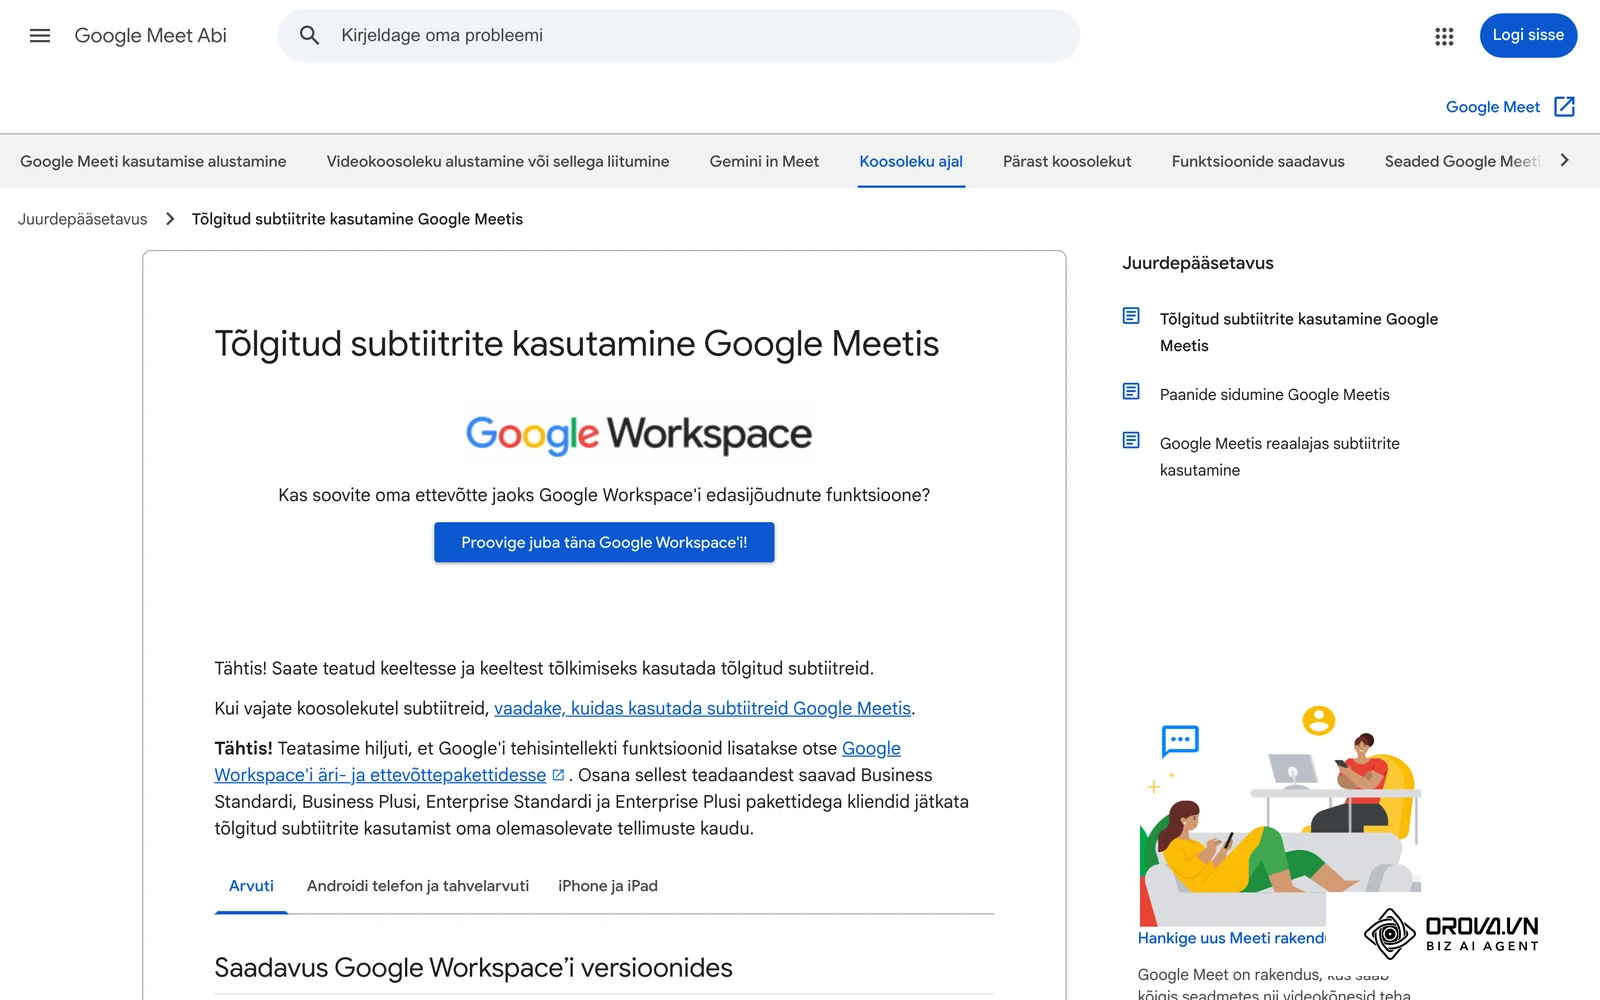The image size is (1600, 1000).
Task: Open the Google apps grid
Action: pos(1444,36)
